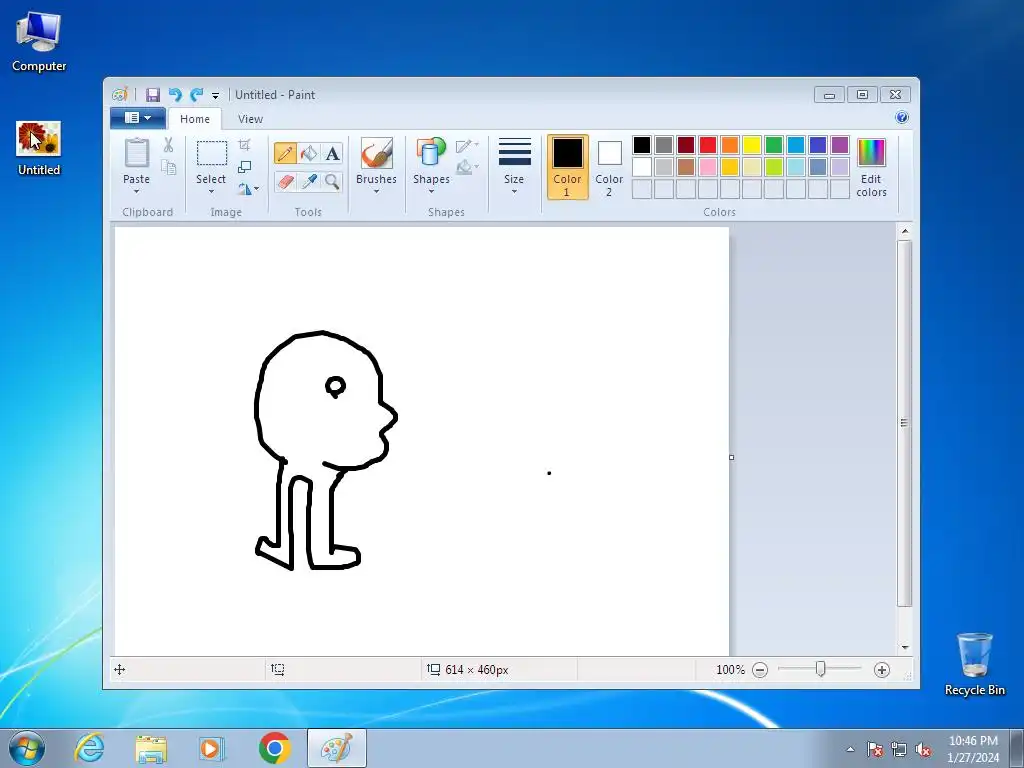1024x768 pixels.
Task: Click the zoom out minus button
Action: tap(760, 670)
